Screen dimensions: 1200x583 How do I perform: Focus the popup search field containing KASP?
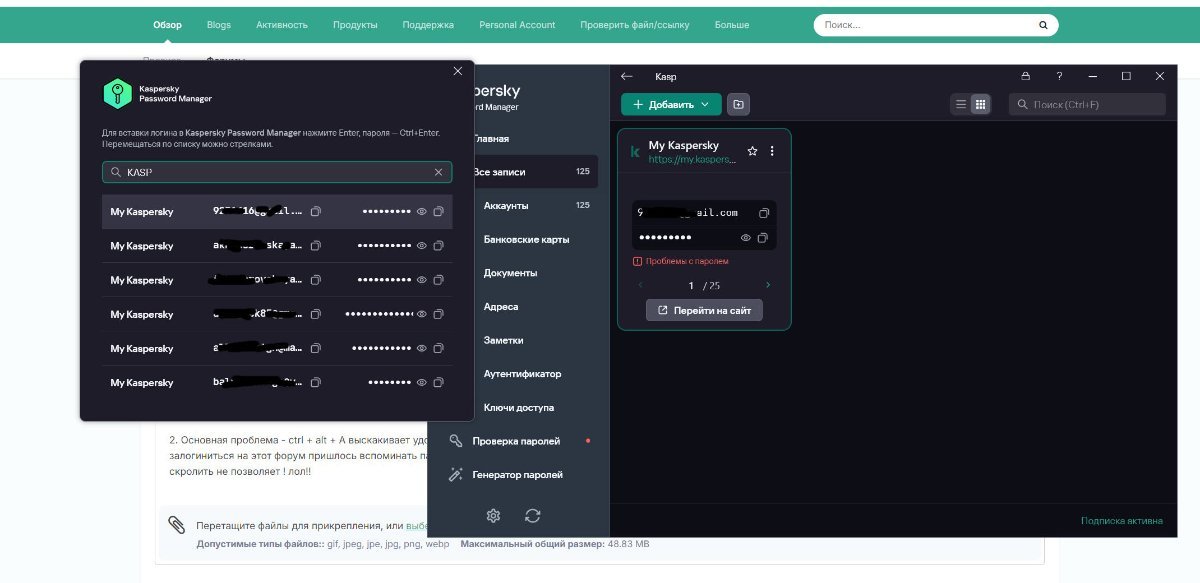point(277,172)
